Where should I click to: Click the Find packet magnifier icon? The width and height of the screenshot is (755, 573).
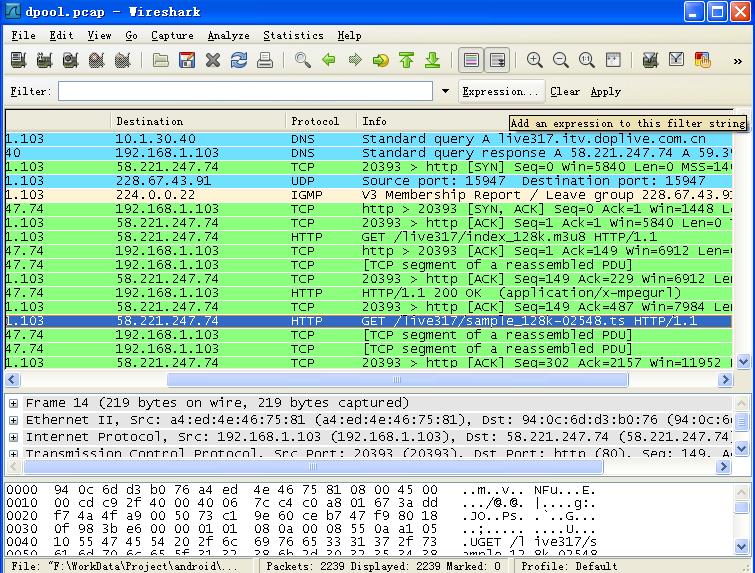(x=302, y=61)
